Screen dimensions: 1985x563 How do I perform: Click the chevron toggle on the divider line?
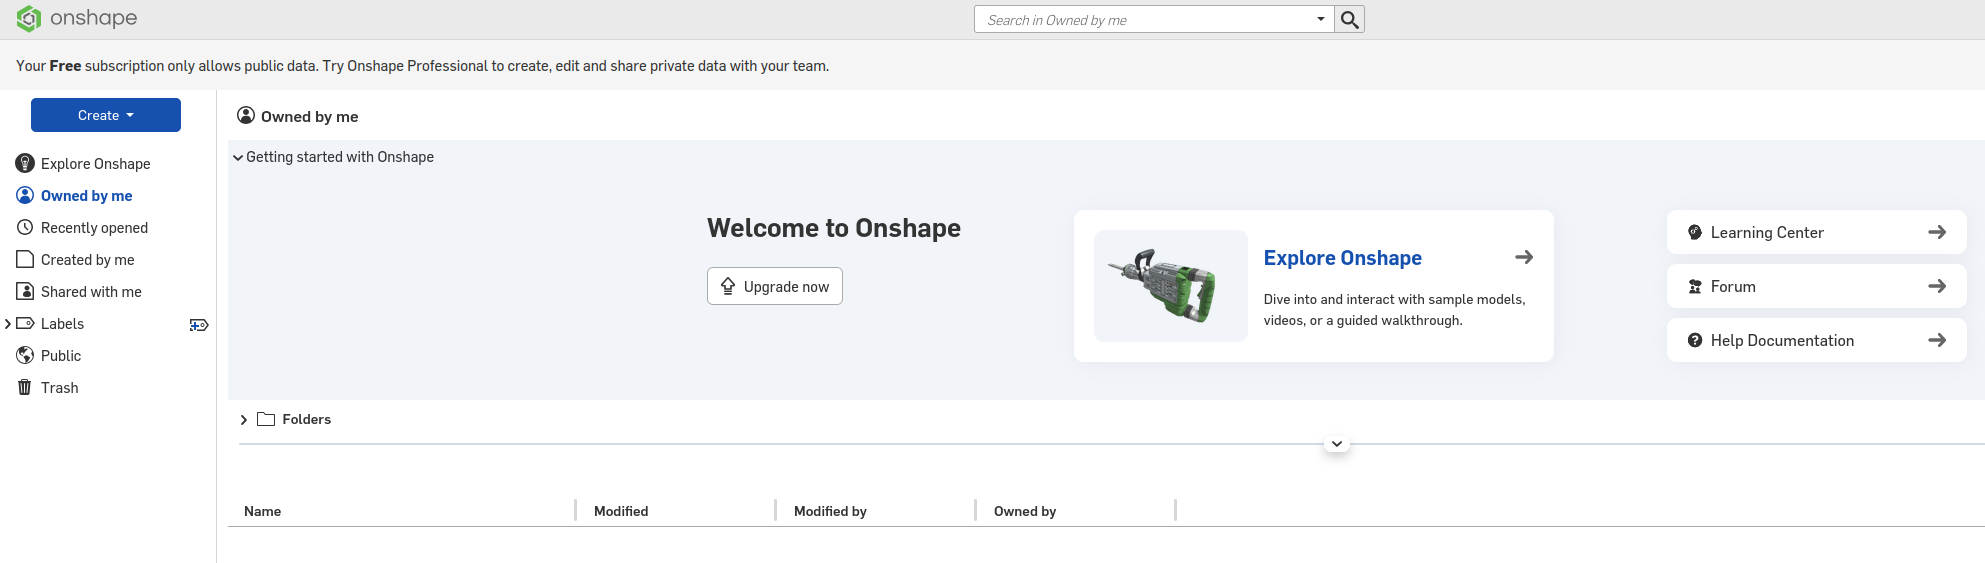[x=1337, y=444]
